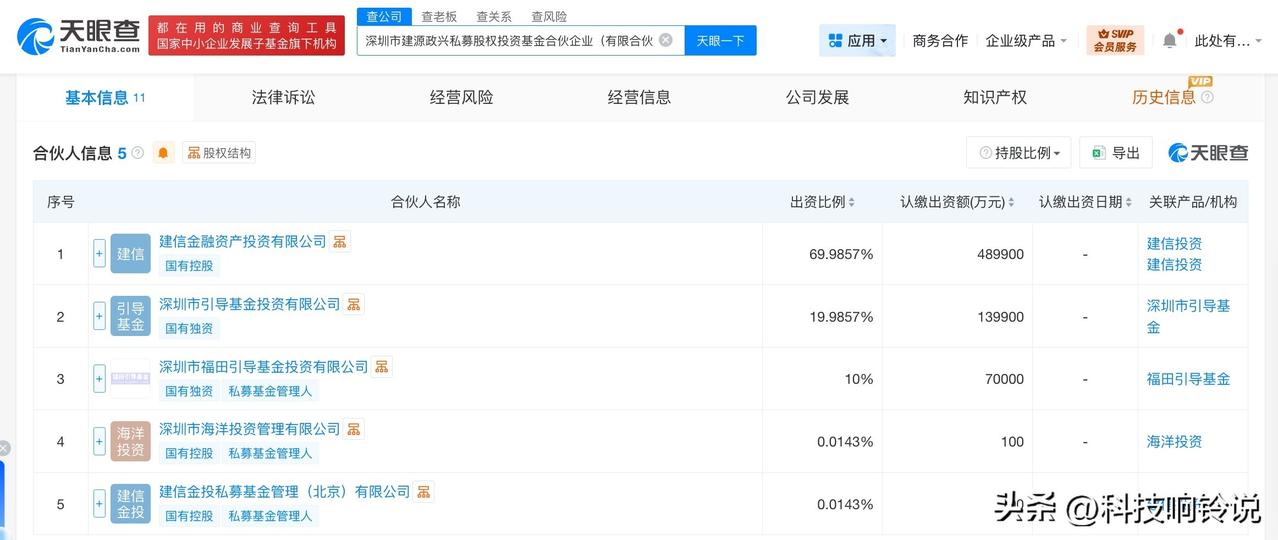Screen dimensions: 1278x540
Task: Open partner 深圳市海洋投资管理有限公司 link
Action: point(250,429)
